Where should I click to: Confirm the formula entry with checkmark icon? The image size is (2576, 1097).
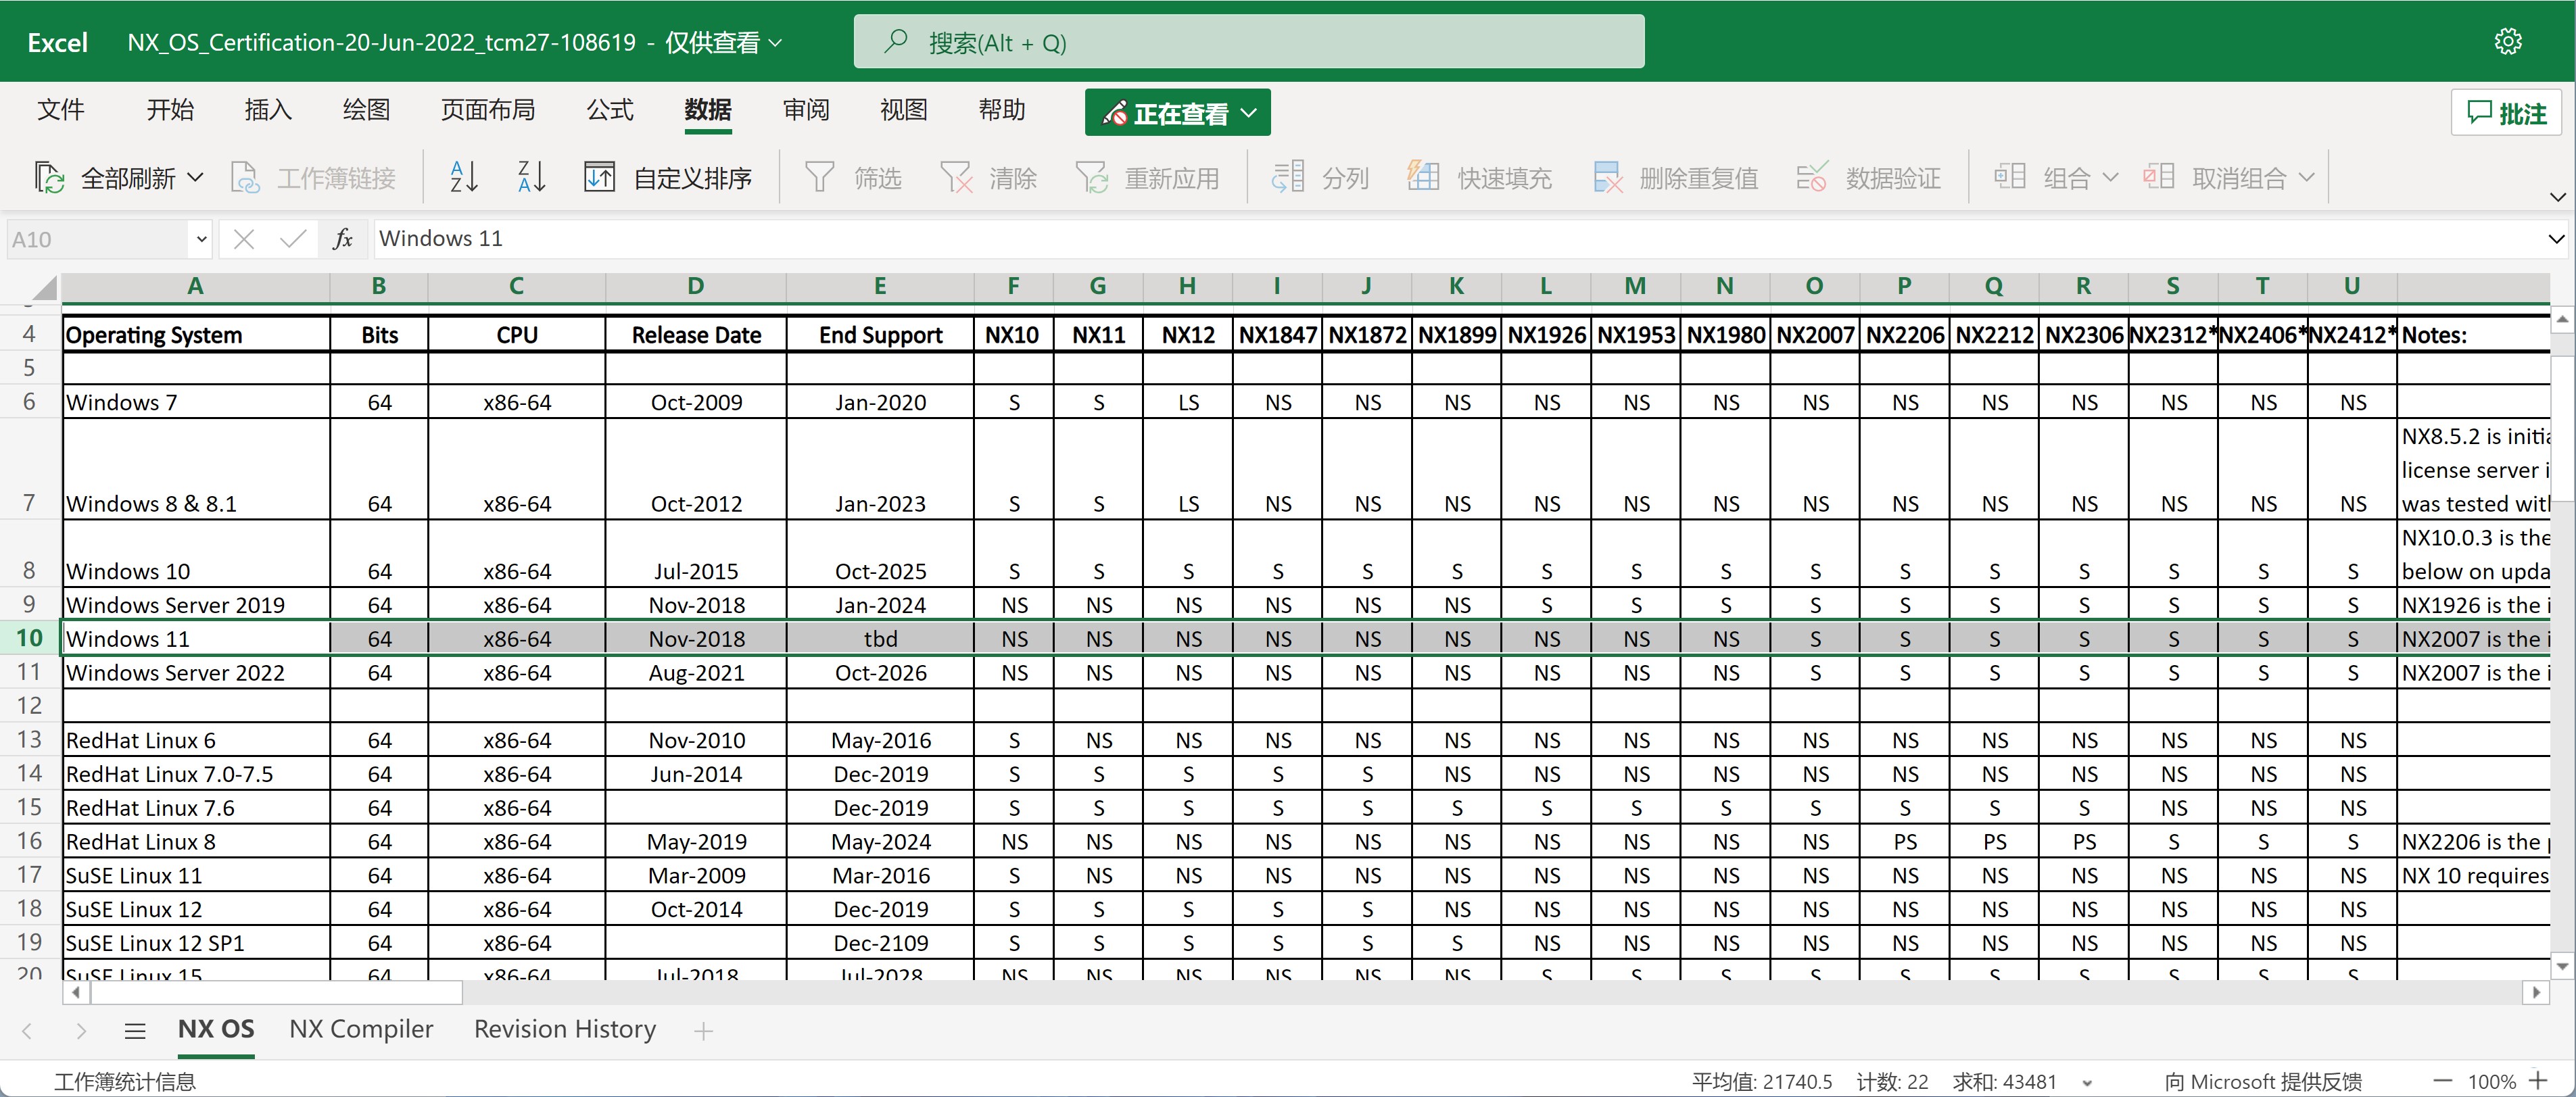click(293, 239)
